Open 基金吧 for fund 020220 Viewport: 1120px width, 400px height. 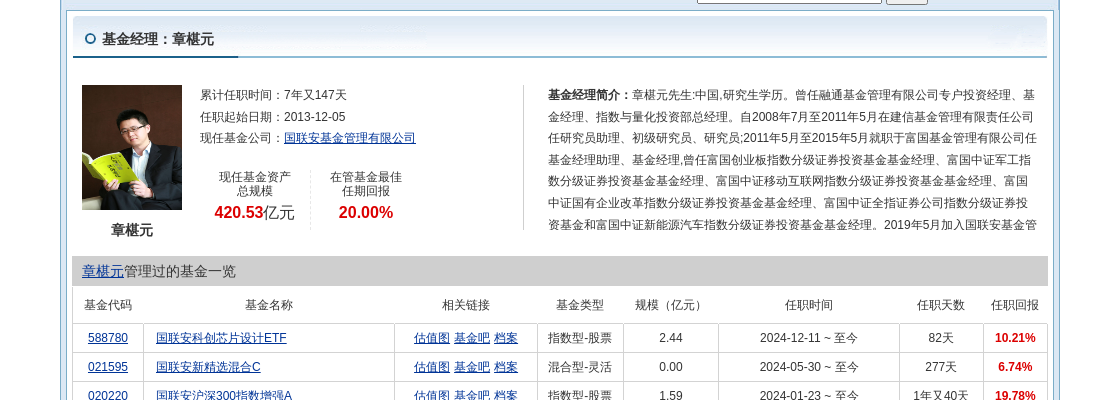(471, 395)
